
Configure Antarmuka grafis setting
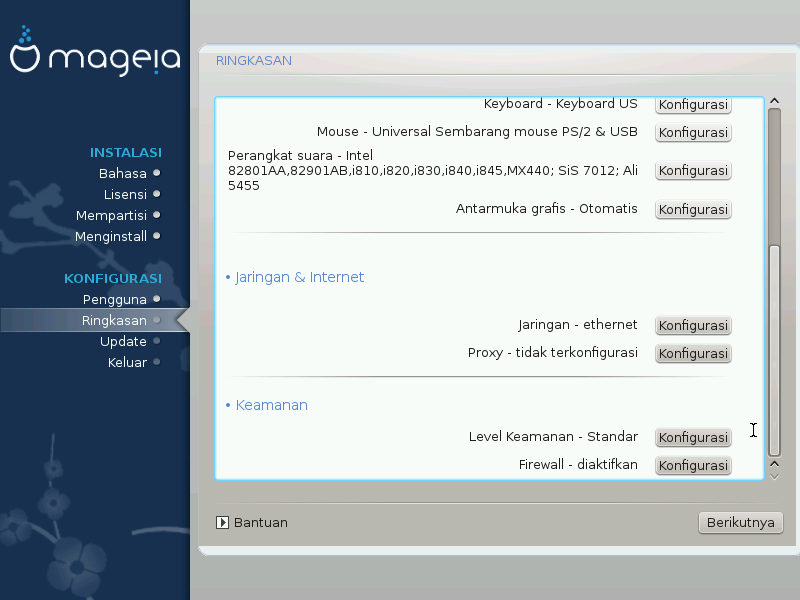[x=693, y=210]
